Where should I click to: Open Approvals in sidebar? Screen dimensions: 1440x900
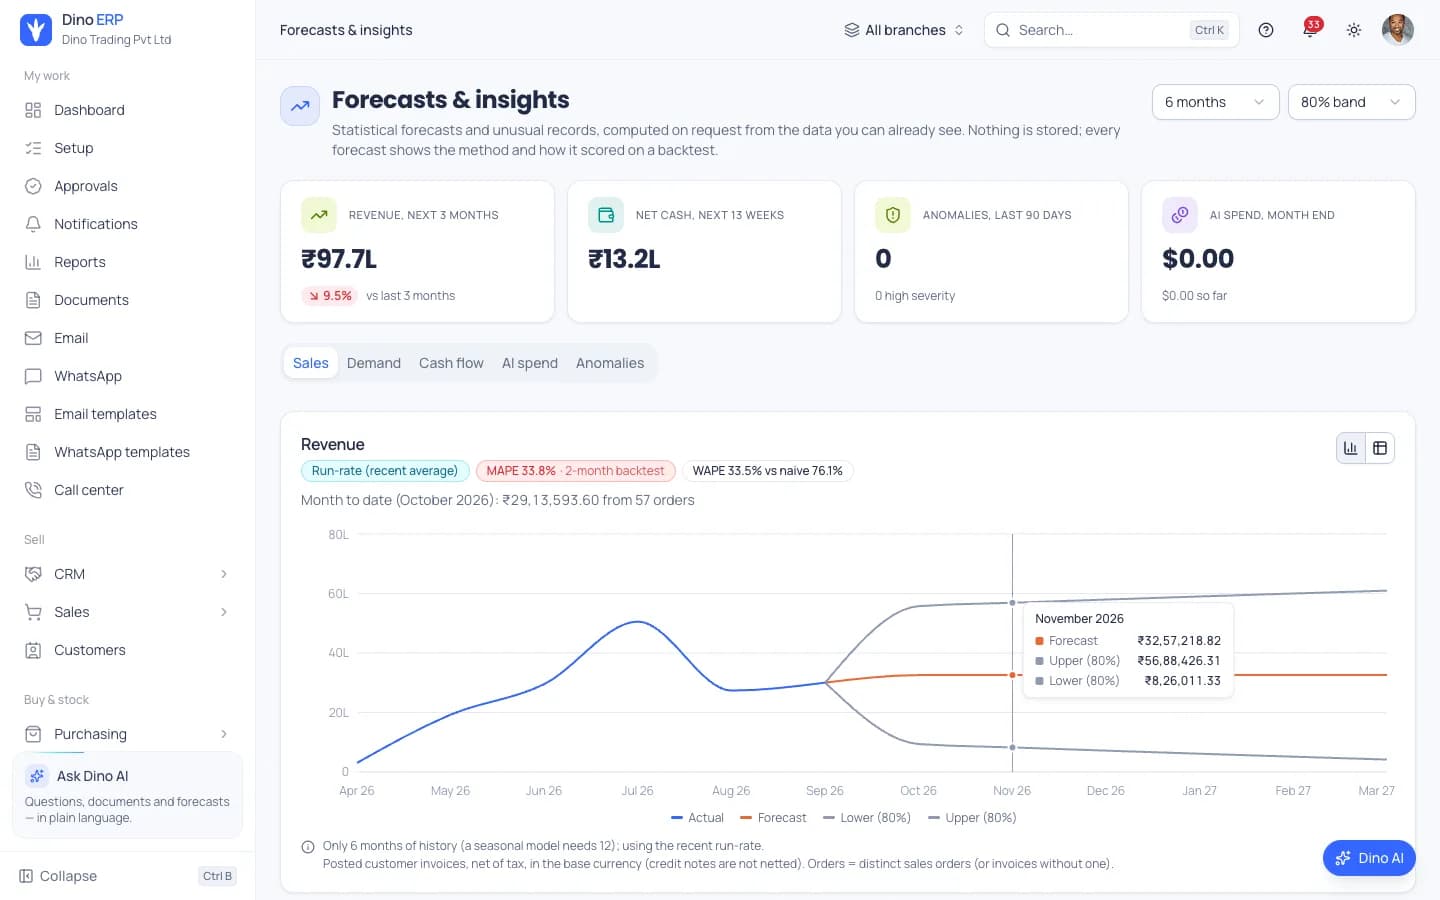point(127,186)
